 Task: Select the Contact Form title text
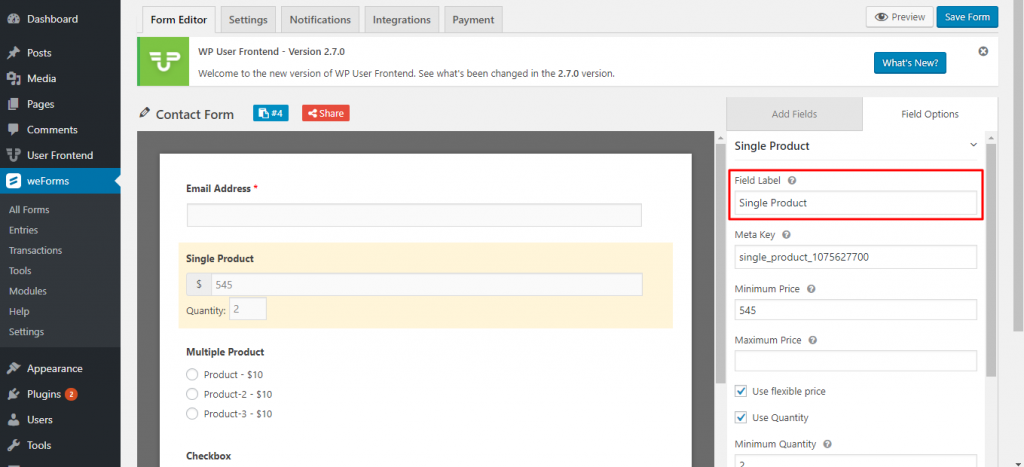pyautogui.click(x=195, y=114)
